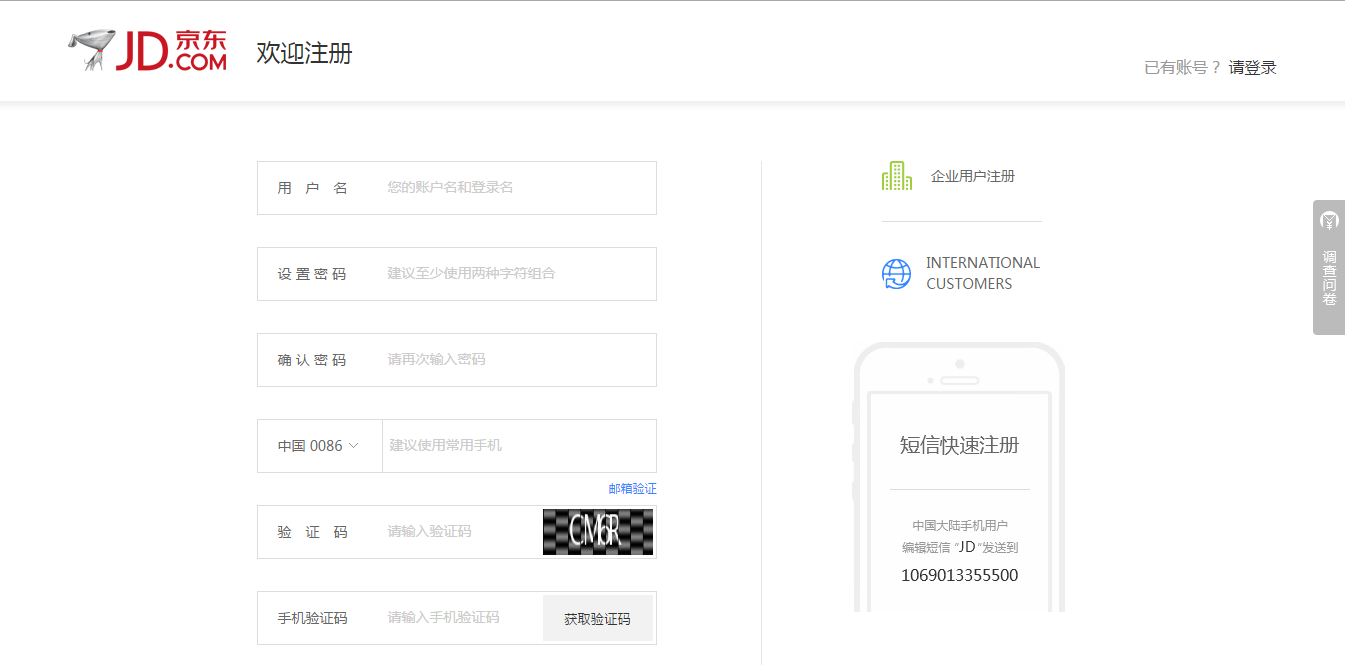This screenshot has height=665, width=1345.
Task: Open the 调查问卷 survey side tab
Action: click(1329, 267)
